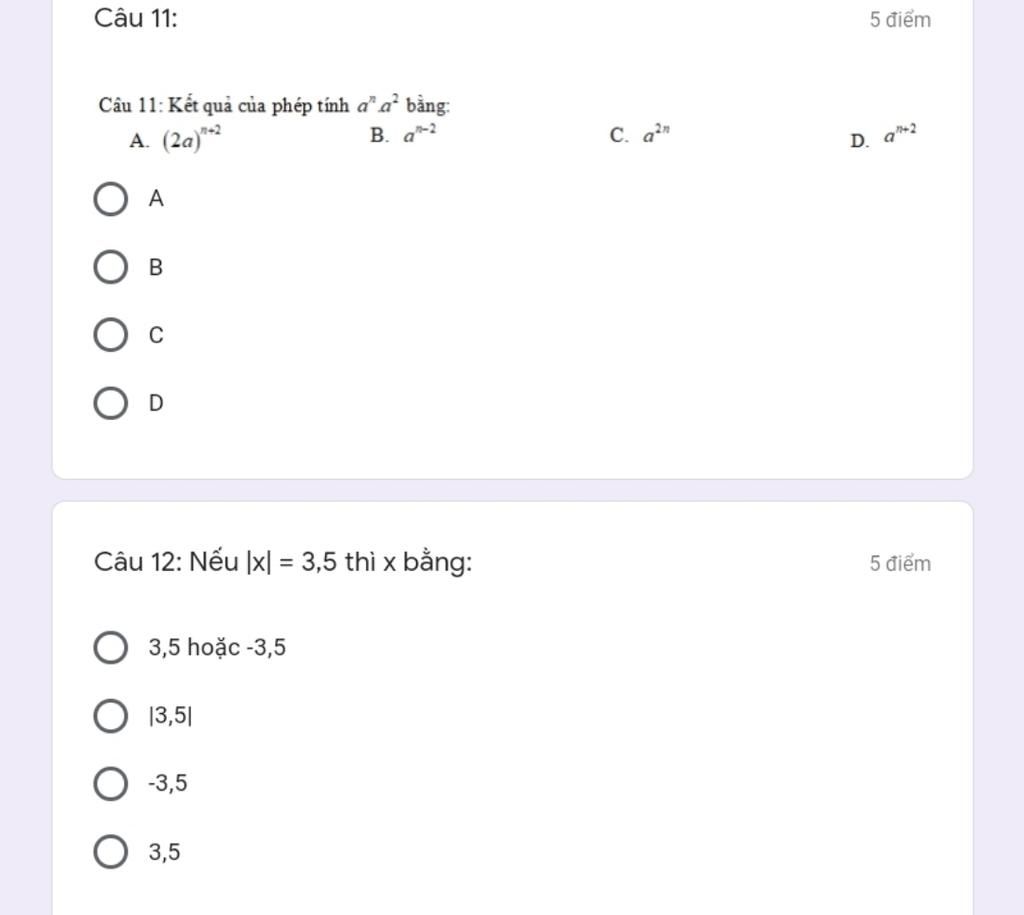
Task: Select radio button A for Câu 11
Action: tap(110, 199)
